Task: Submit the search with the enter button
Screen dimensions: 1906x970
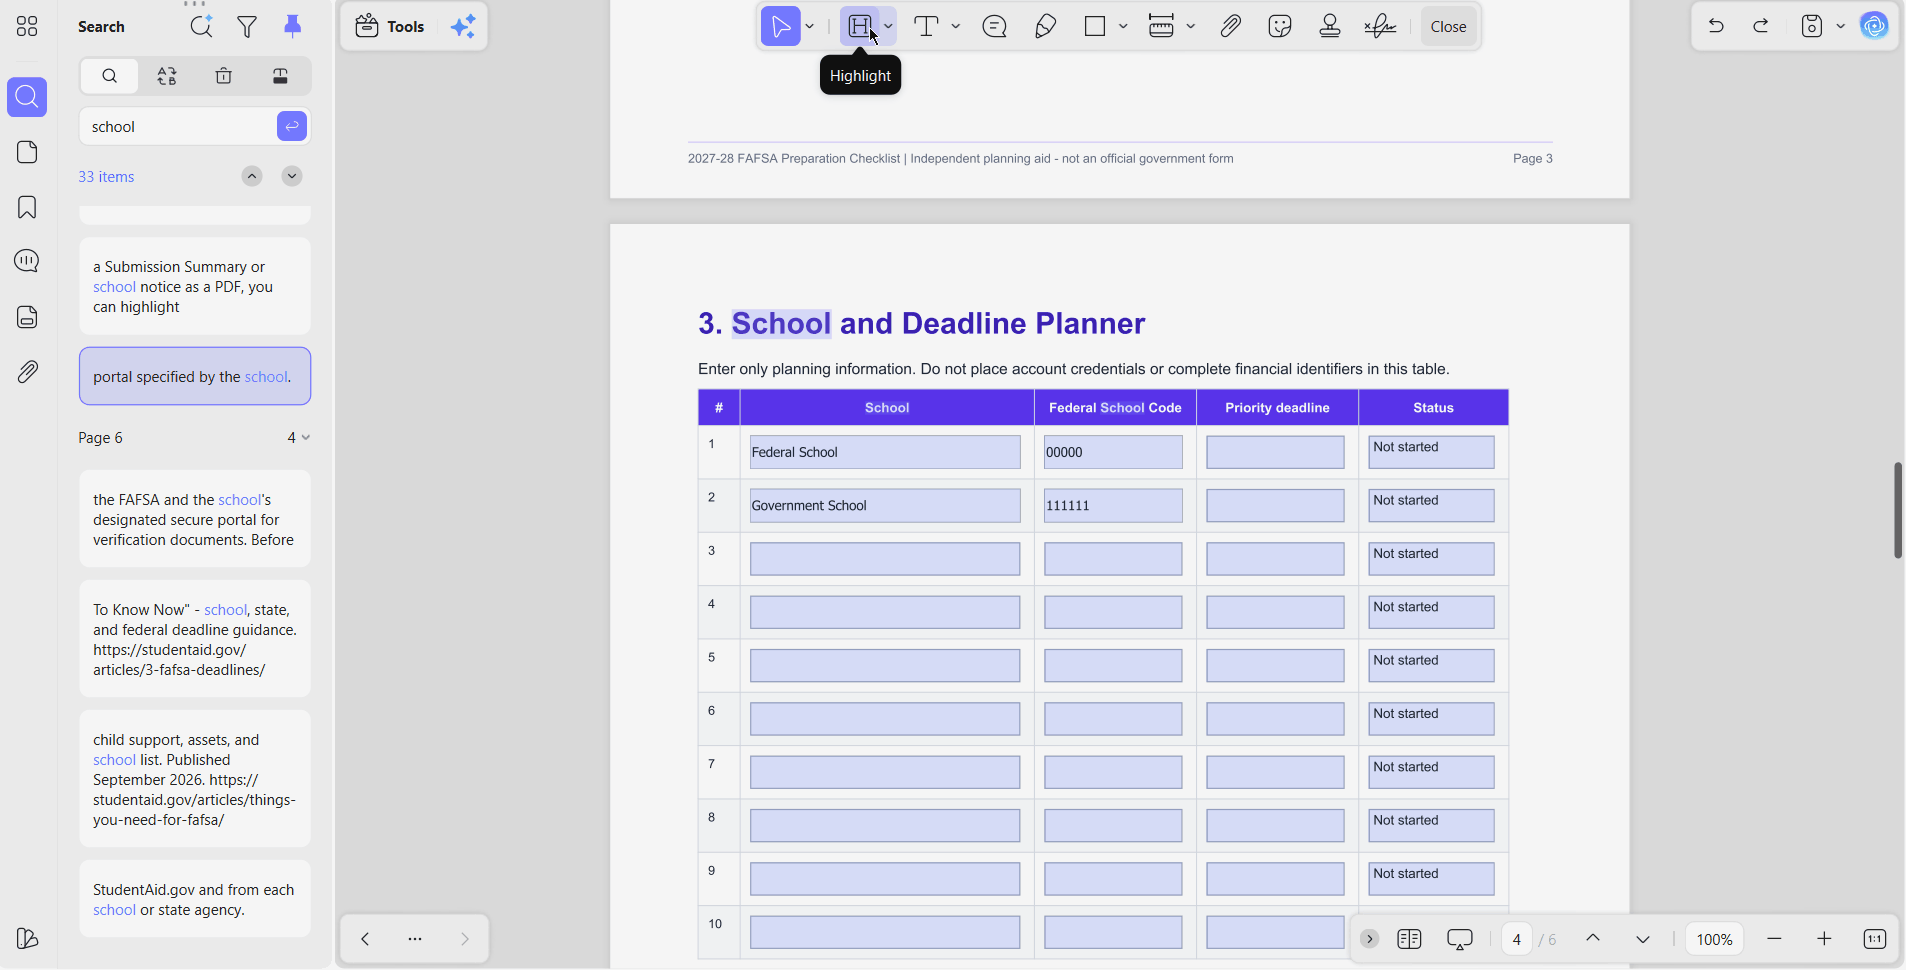Action: pos(292,126)
